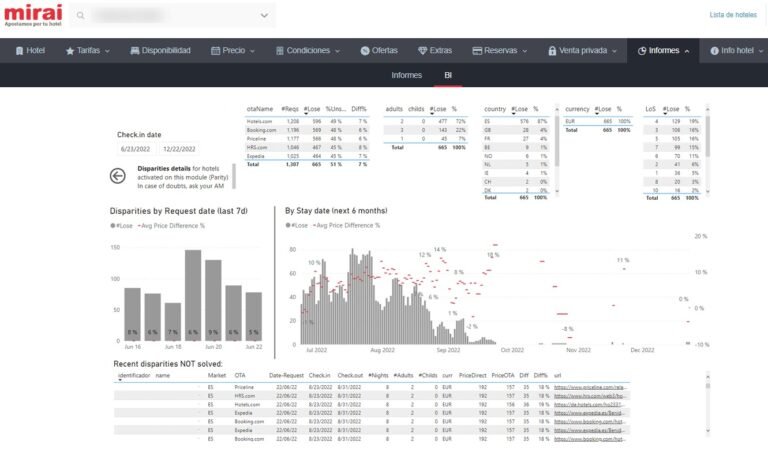768x451 pixels.
Task: Click the Hotel building icon
Action: [x=21, y=50]
